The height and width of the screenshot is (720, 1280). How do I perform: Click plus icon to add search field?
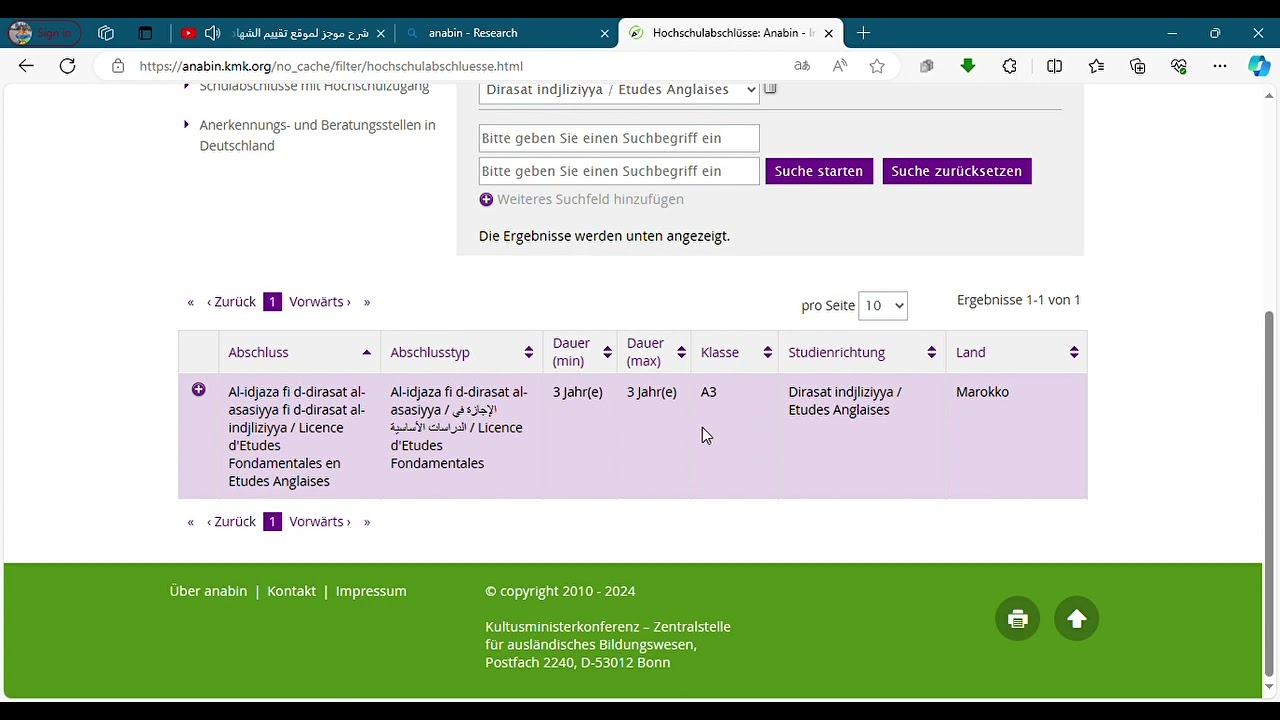tap(486, 199)
